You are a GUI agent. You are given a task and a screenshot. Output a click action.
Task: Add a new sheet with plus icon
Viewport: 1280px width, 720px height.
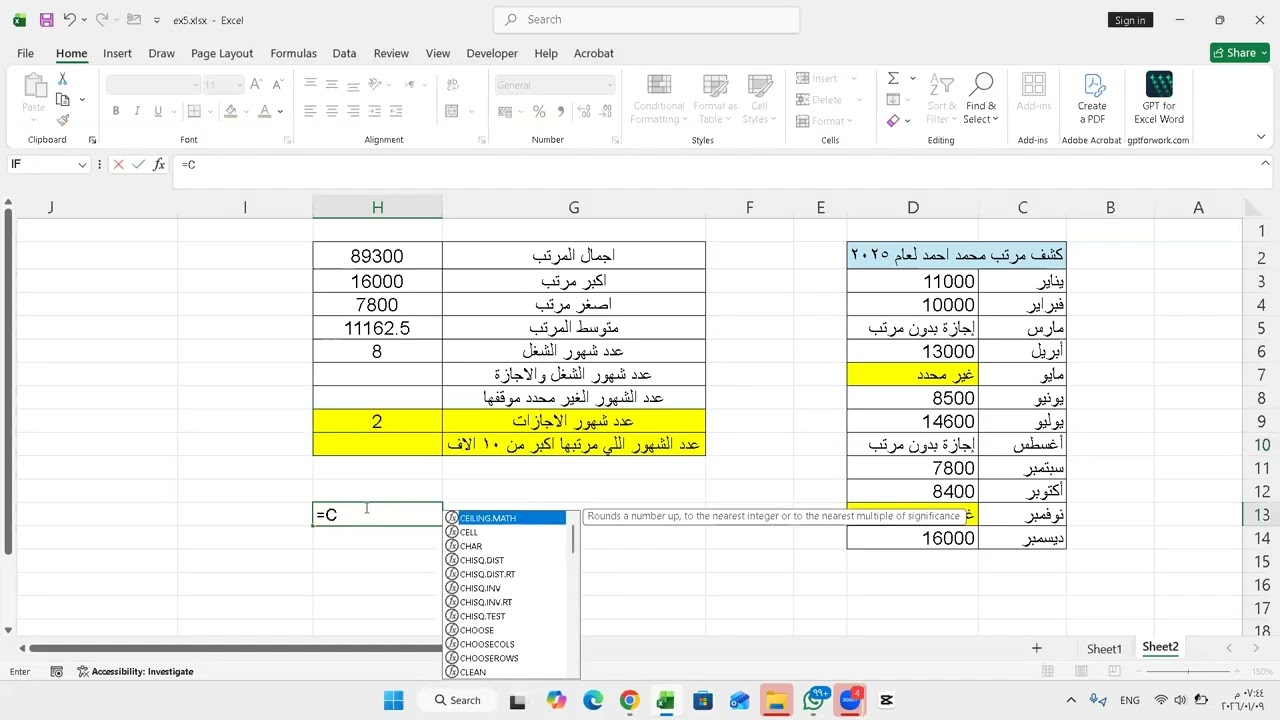pyautogui.click(x=1037, y=648)
